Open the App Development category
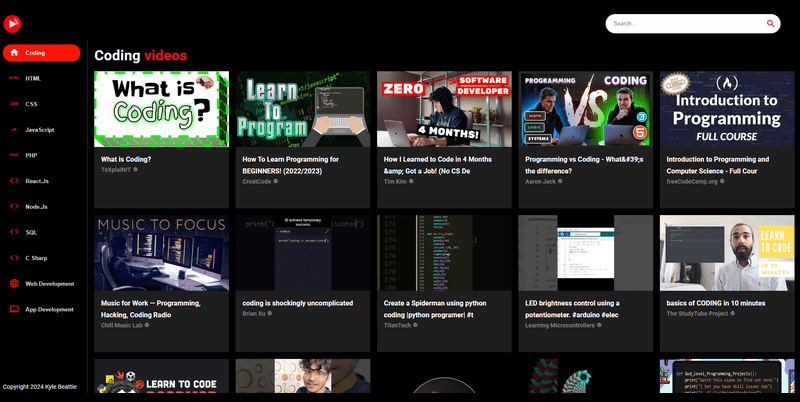 click(x=41, y=309)
